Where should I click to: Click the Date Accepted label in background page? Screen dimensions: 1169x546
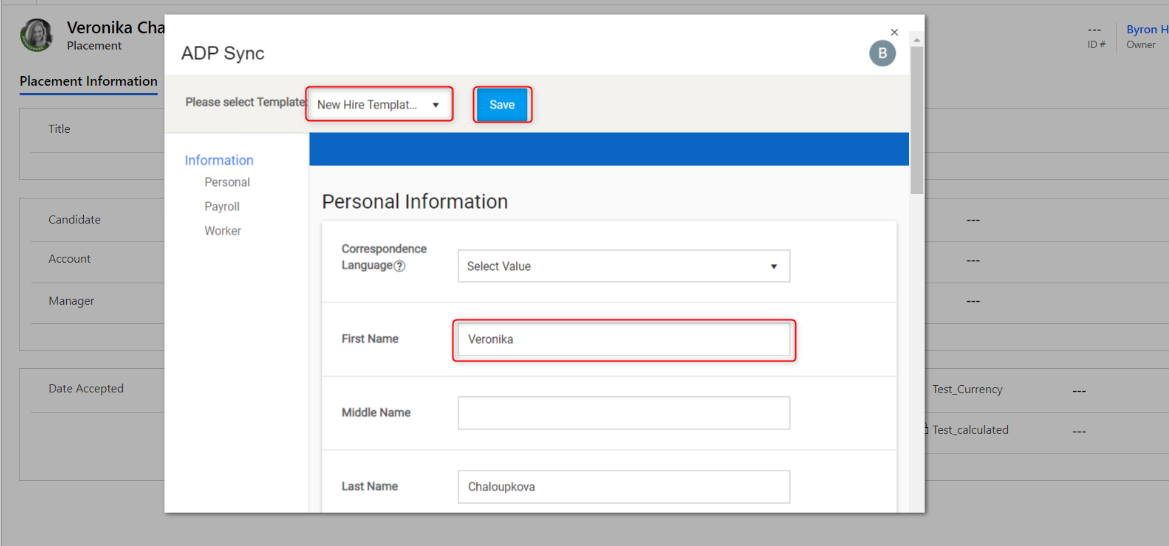pos(86,389)
